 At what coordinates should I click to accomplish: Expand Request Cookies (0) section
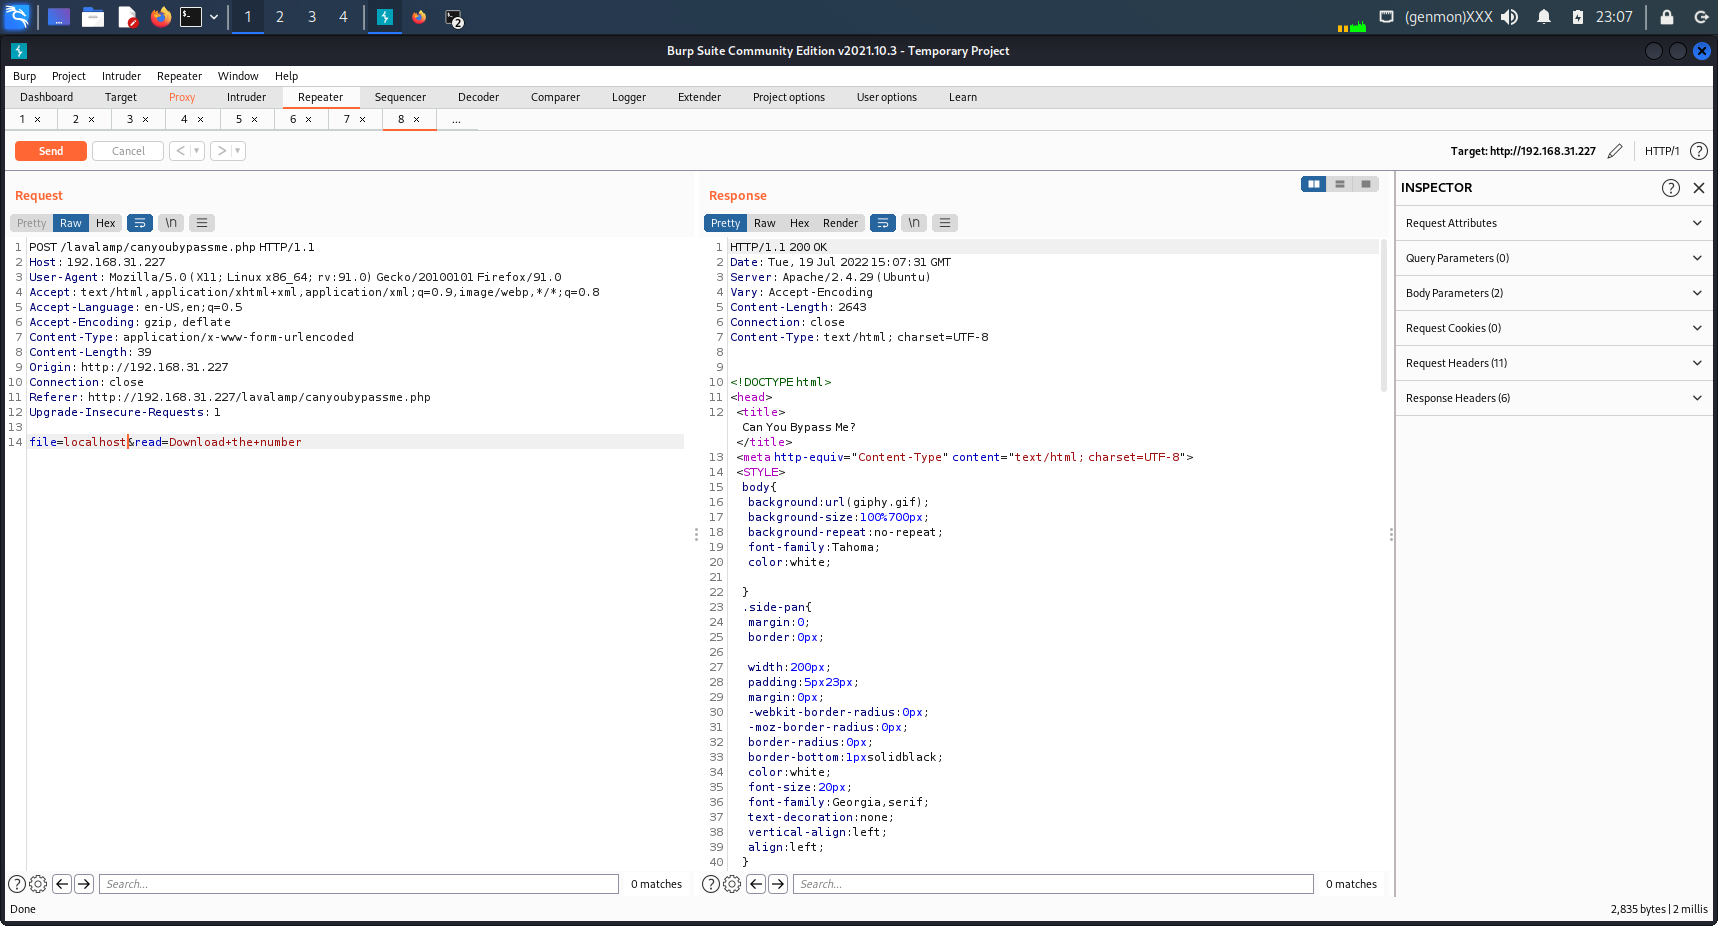point(1554,328)
